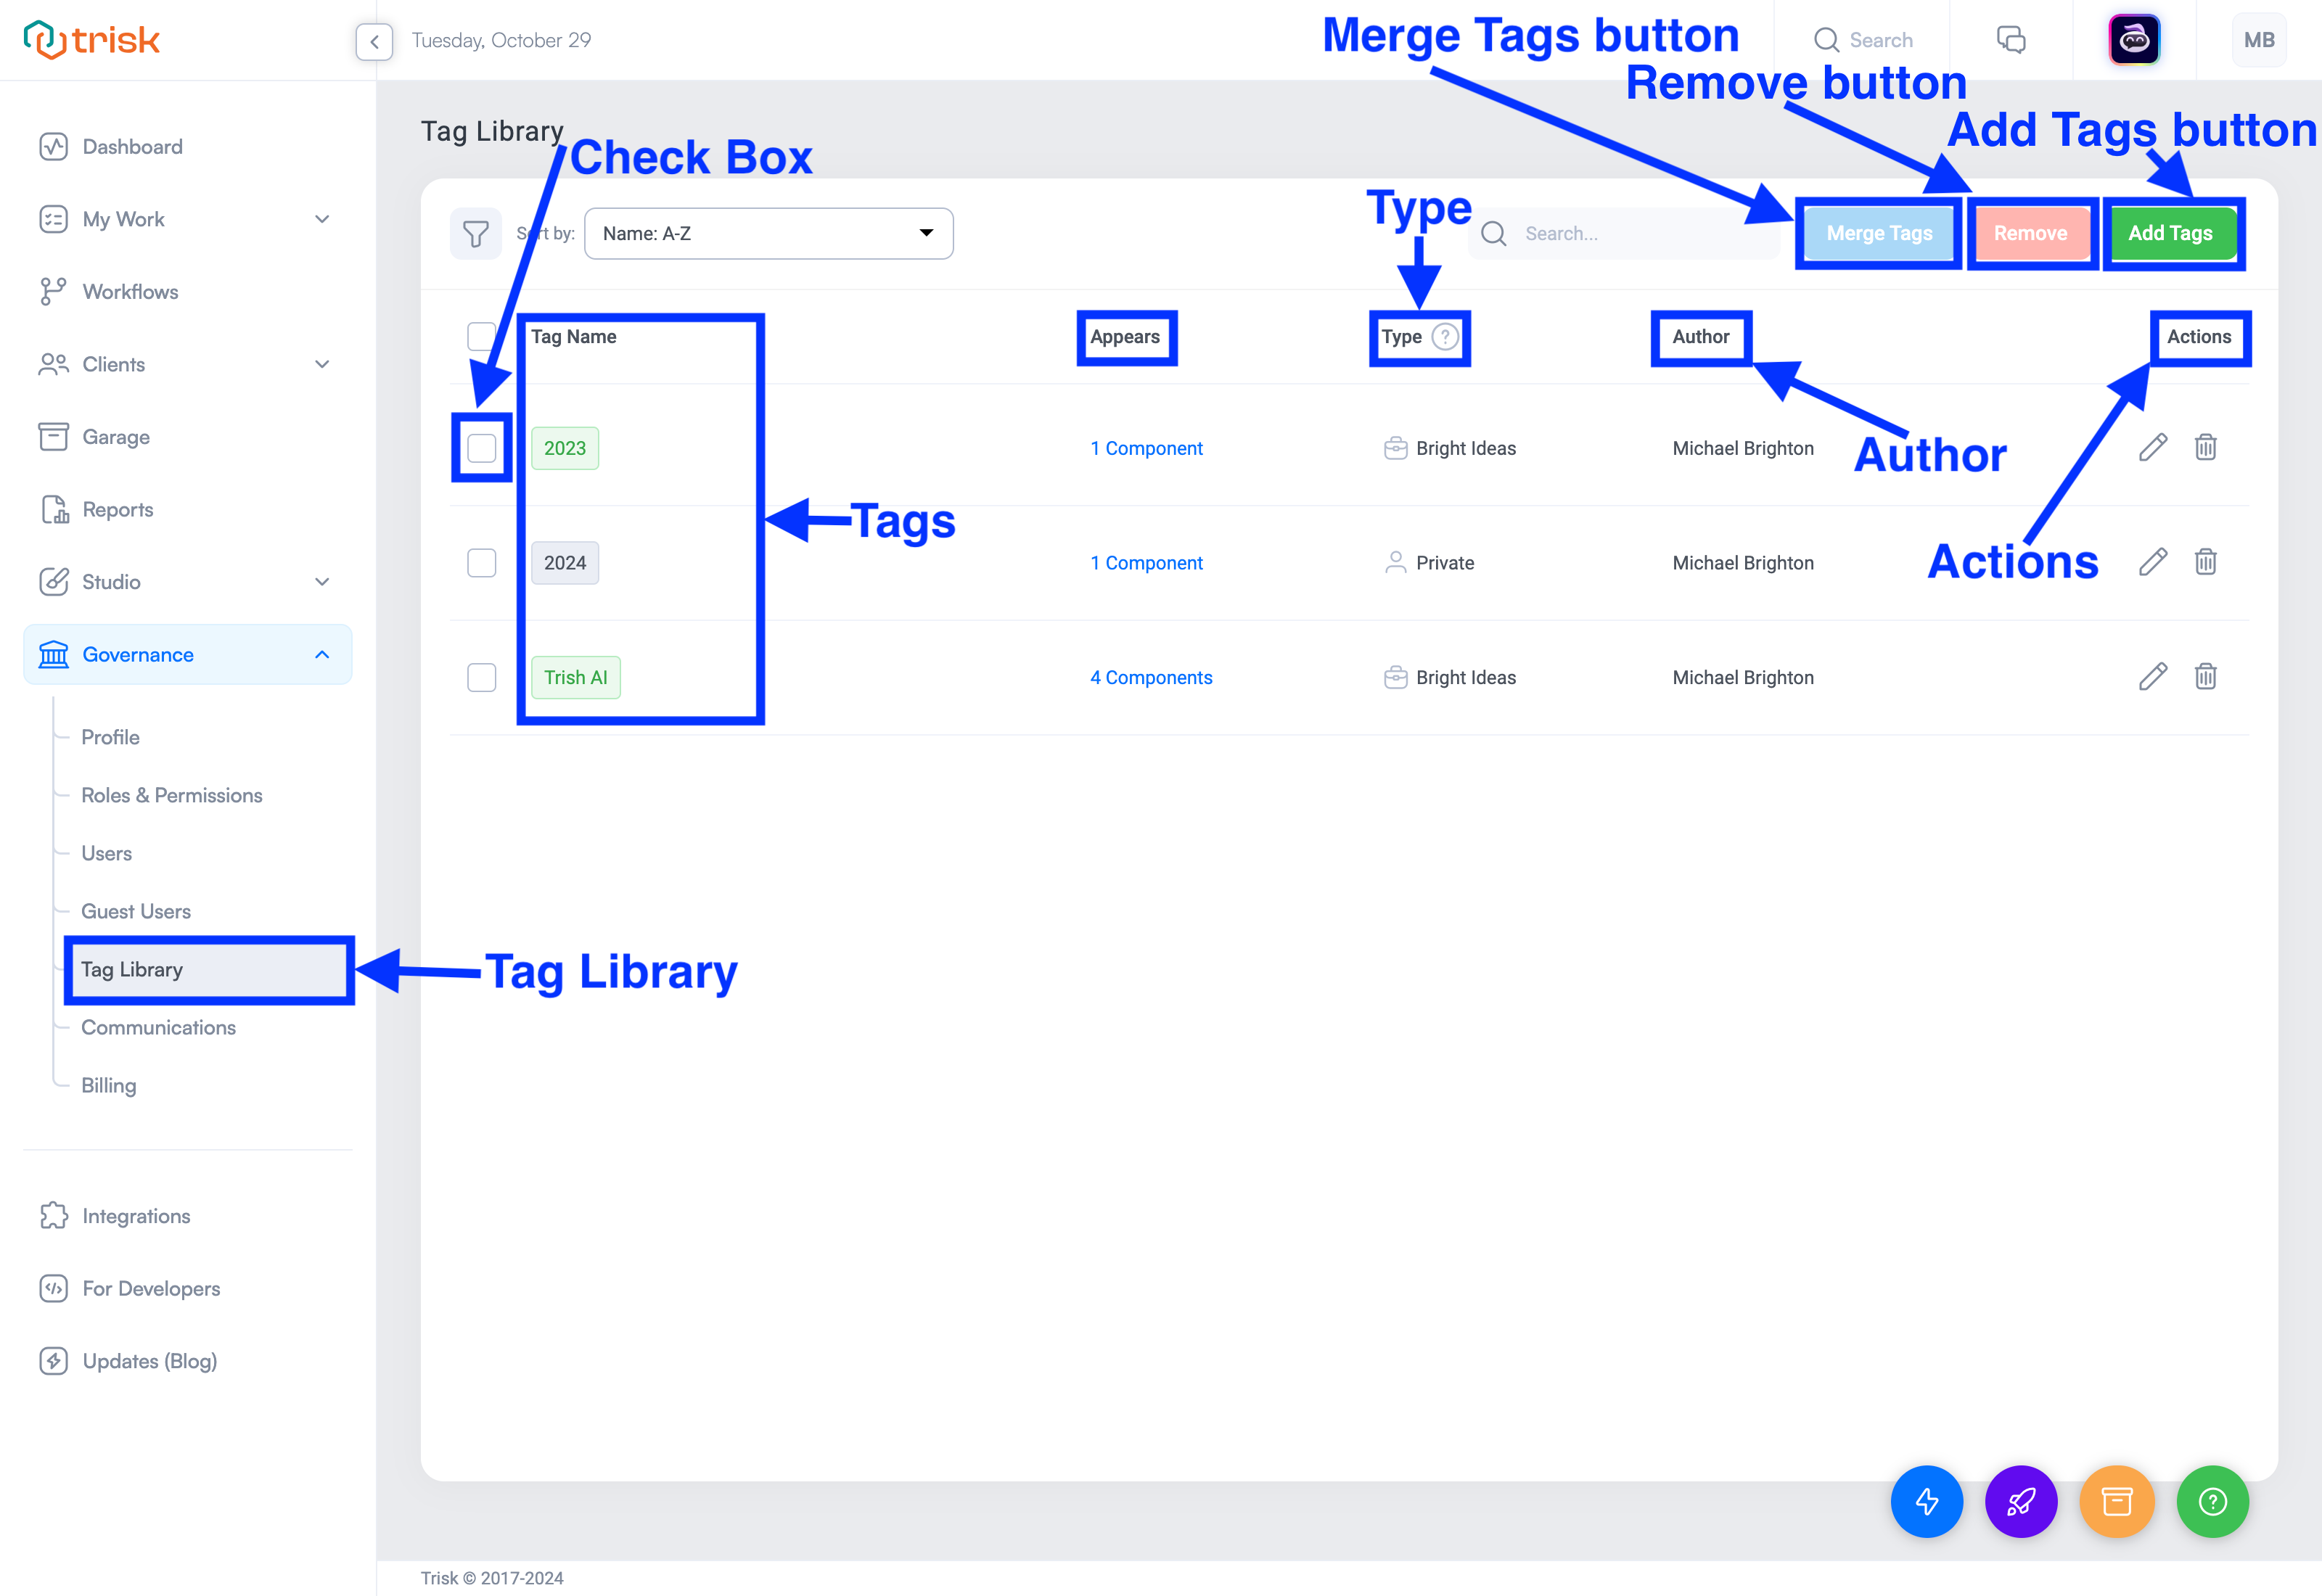Collapse the Governance menu chevron

[322, 655]
